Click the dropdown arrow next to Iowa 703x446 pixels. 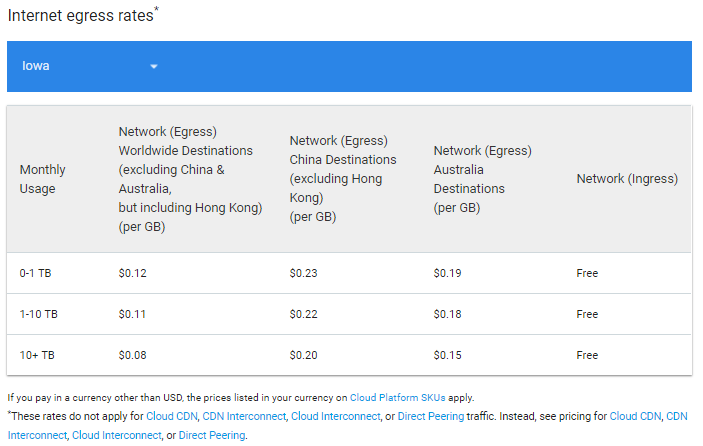[154, 66]
